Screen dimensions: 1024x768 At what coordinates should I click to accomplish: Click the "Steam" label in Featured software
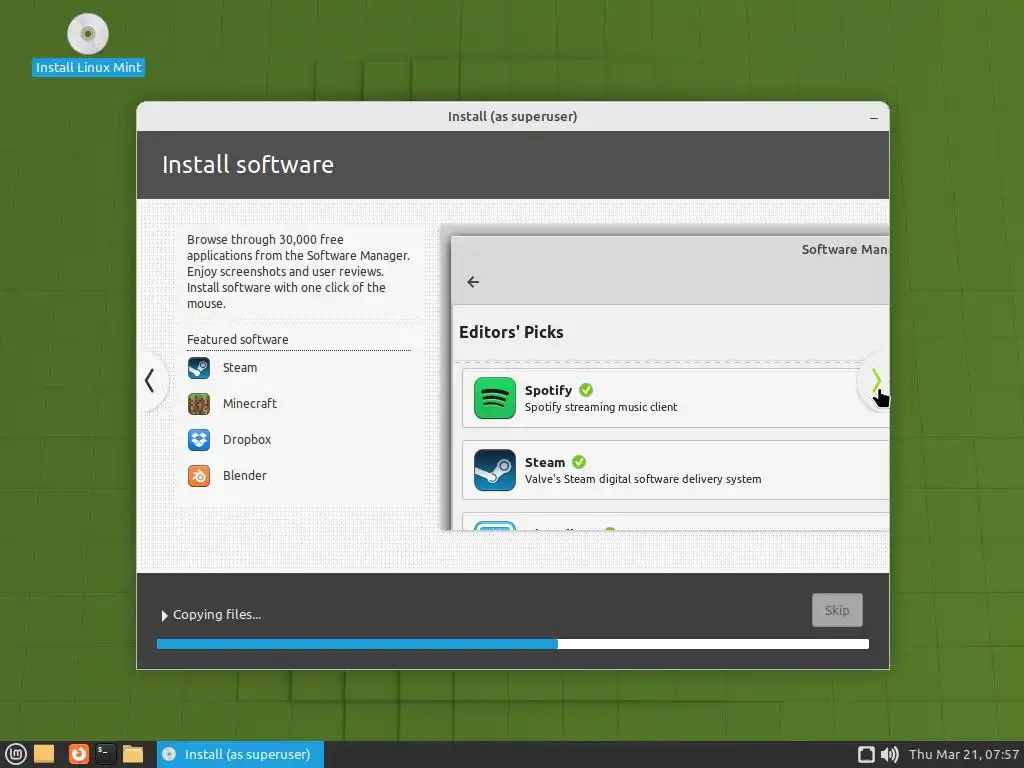[240, 368]
